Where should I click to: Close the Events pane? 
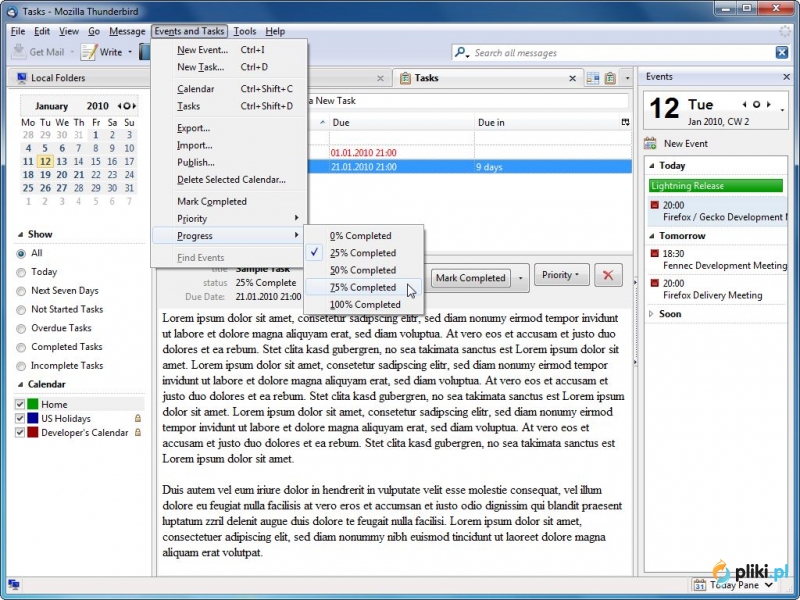tap(786, 77)
